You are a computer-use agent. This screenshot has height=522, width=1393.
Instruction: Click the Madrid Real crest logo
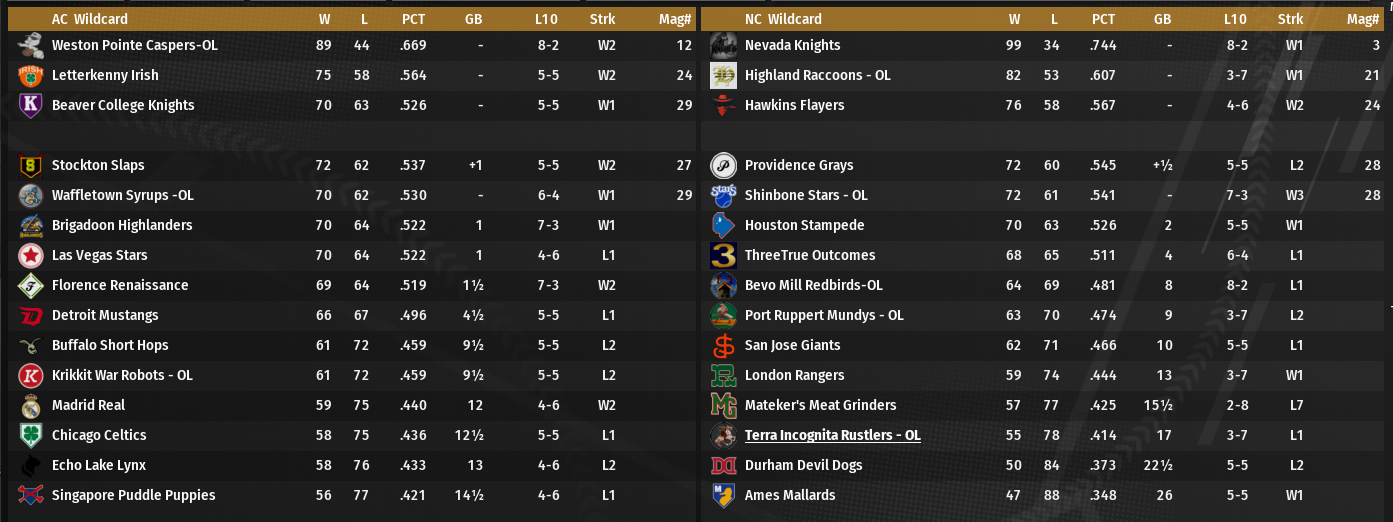click(30, 405)
